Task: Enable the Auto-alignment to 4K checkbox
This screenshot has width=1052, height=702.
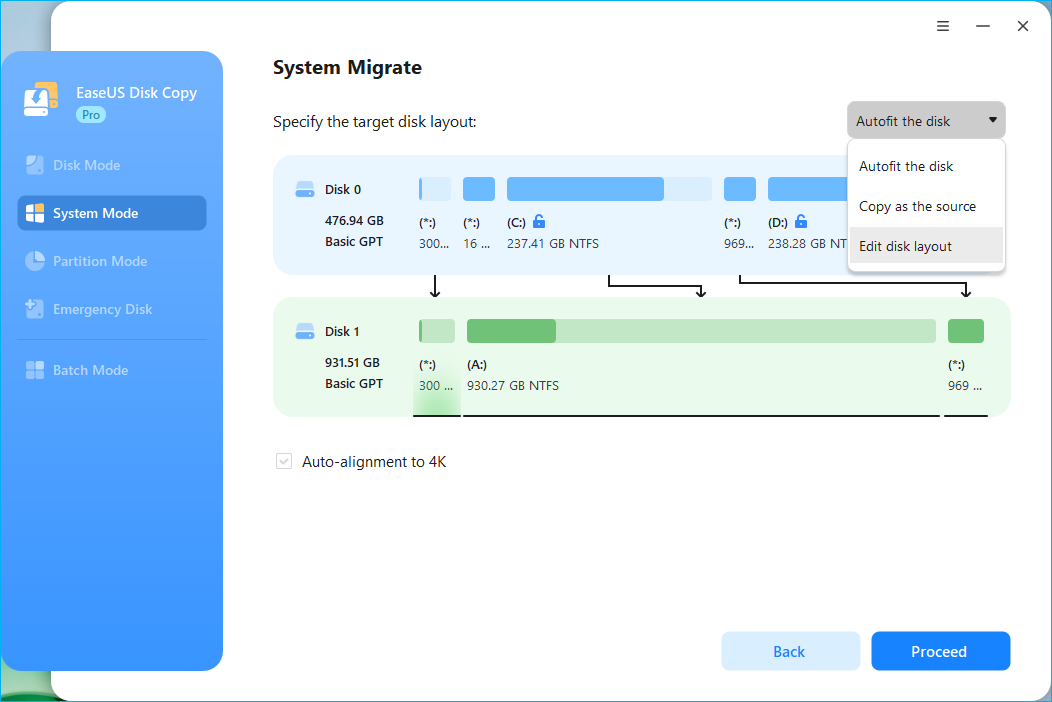Action: click(x=283, y=461)
